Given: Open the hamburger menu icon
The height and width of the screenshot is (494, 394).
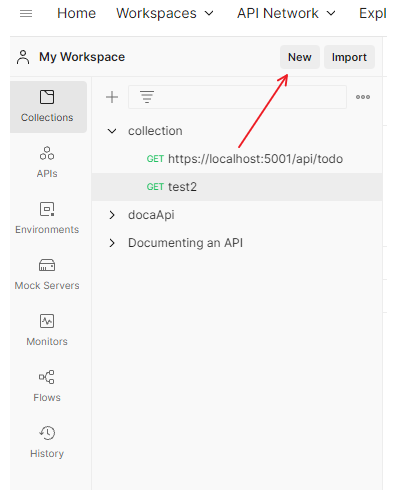Looking at the screenshot, I should 26,14.
